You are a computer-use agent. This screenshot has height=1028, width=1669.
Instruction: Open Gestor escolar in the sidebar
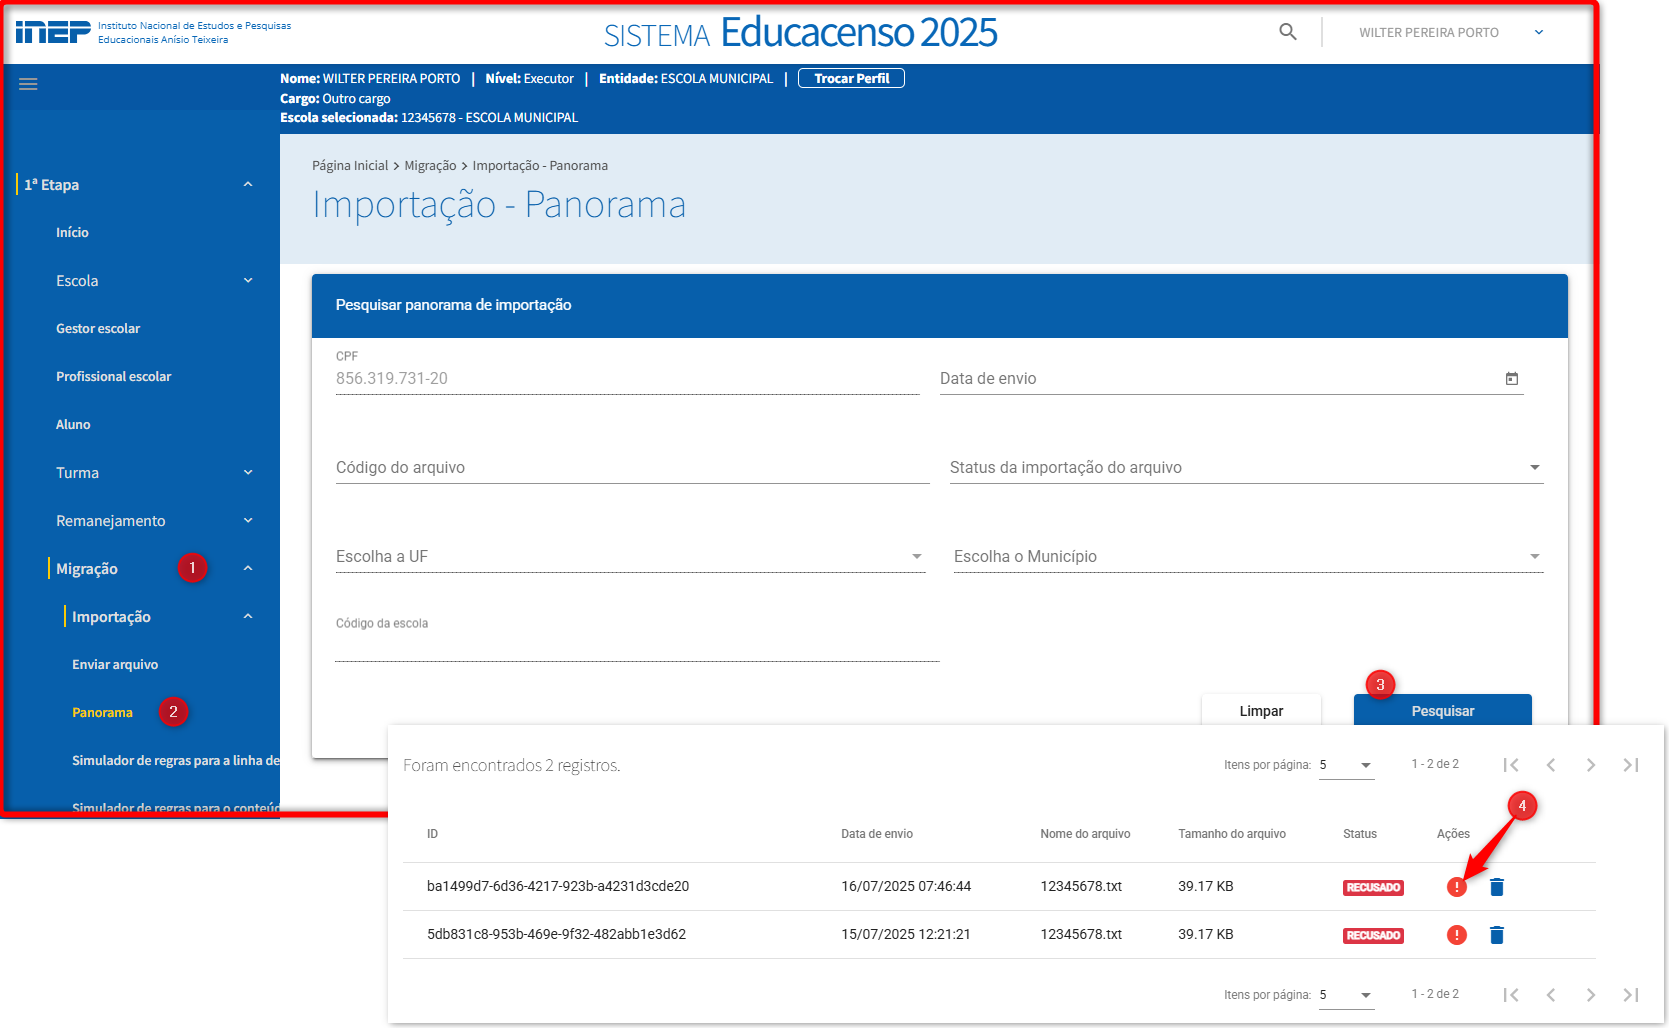click(98, 329)
